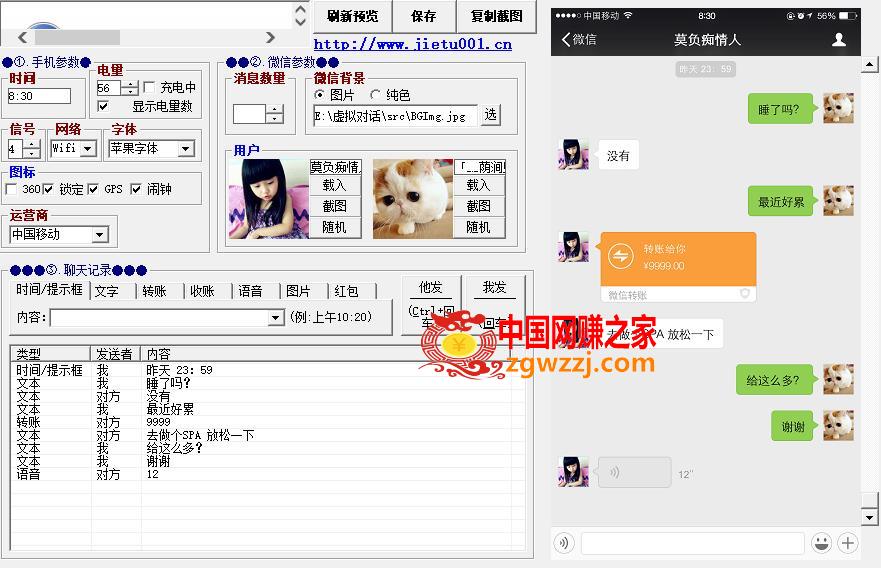Click the 他发 button

point(431,303)
